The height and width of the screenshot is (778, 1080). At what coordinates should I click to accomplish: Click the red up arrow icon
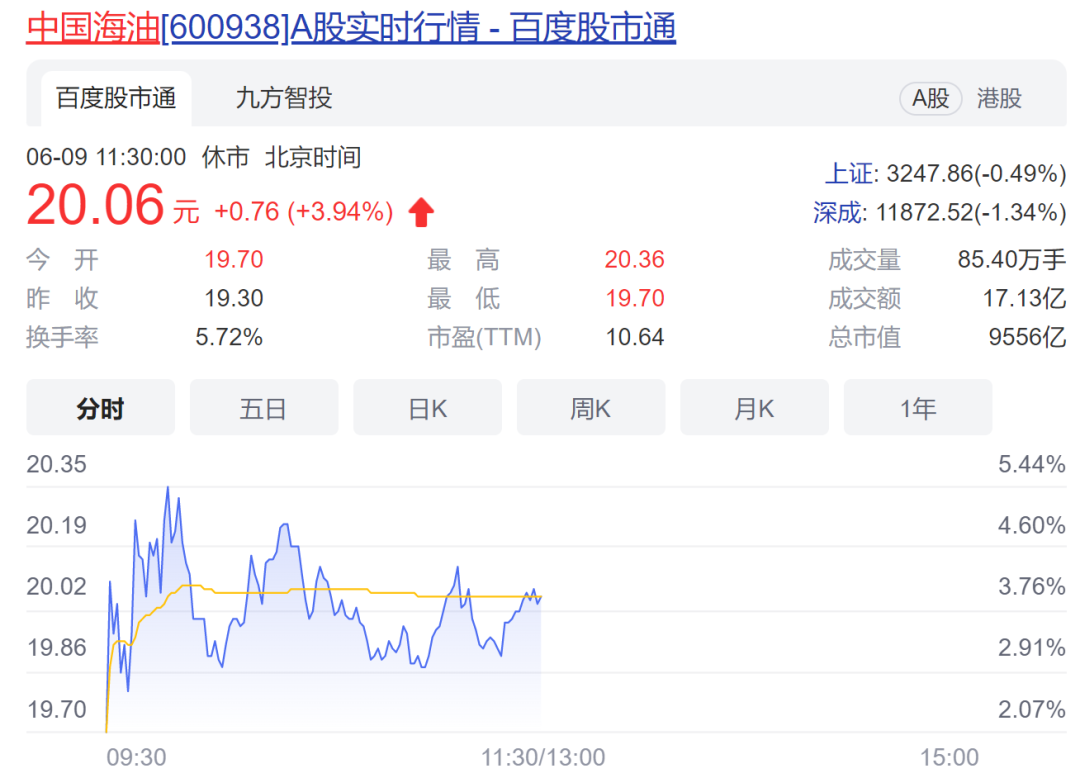tap(421, 212)
